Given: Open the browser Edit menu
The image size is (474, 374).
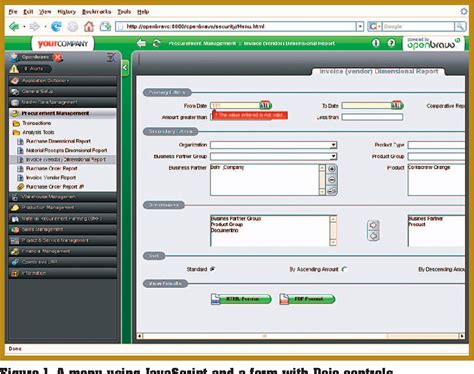Looking at the screenshot, I should point(28,12).
